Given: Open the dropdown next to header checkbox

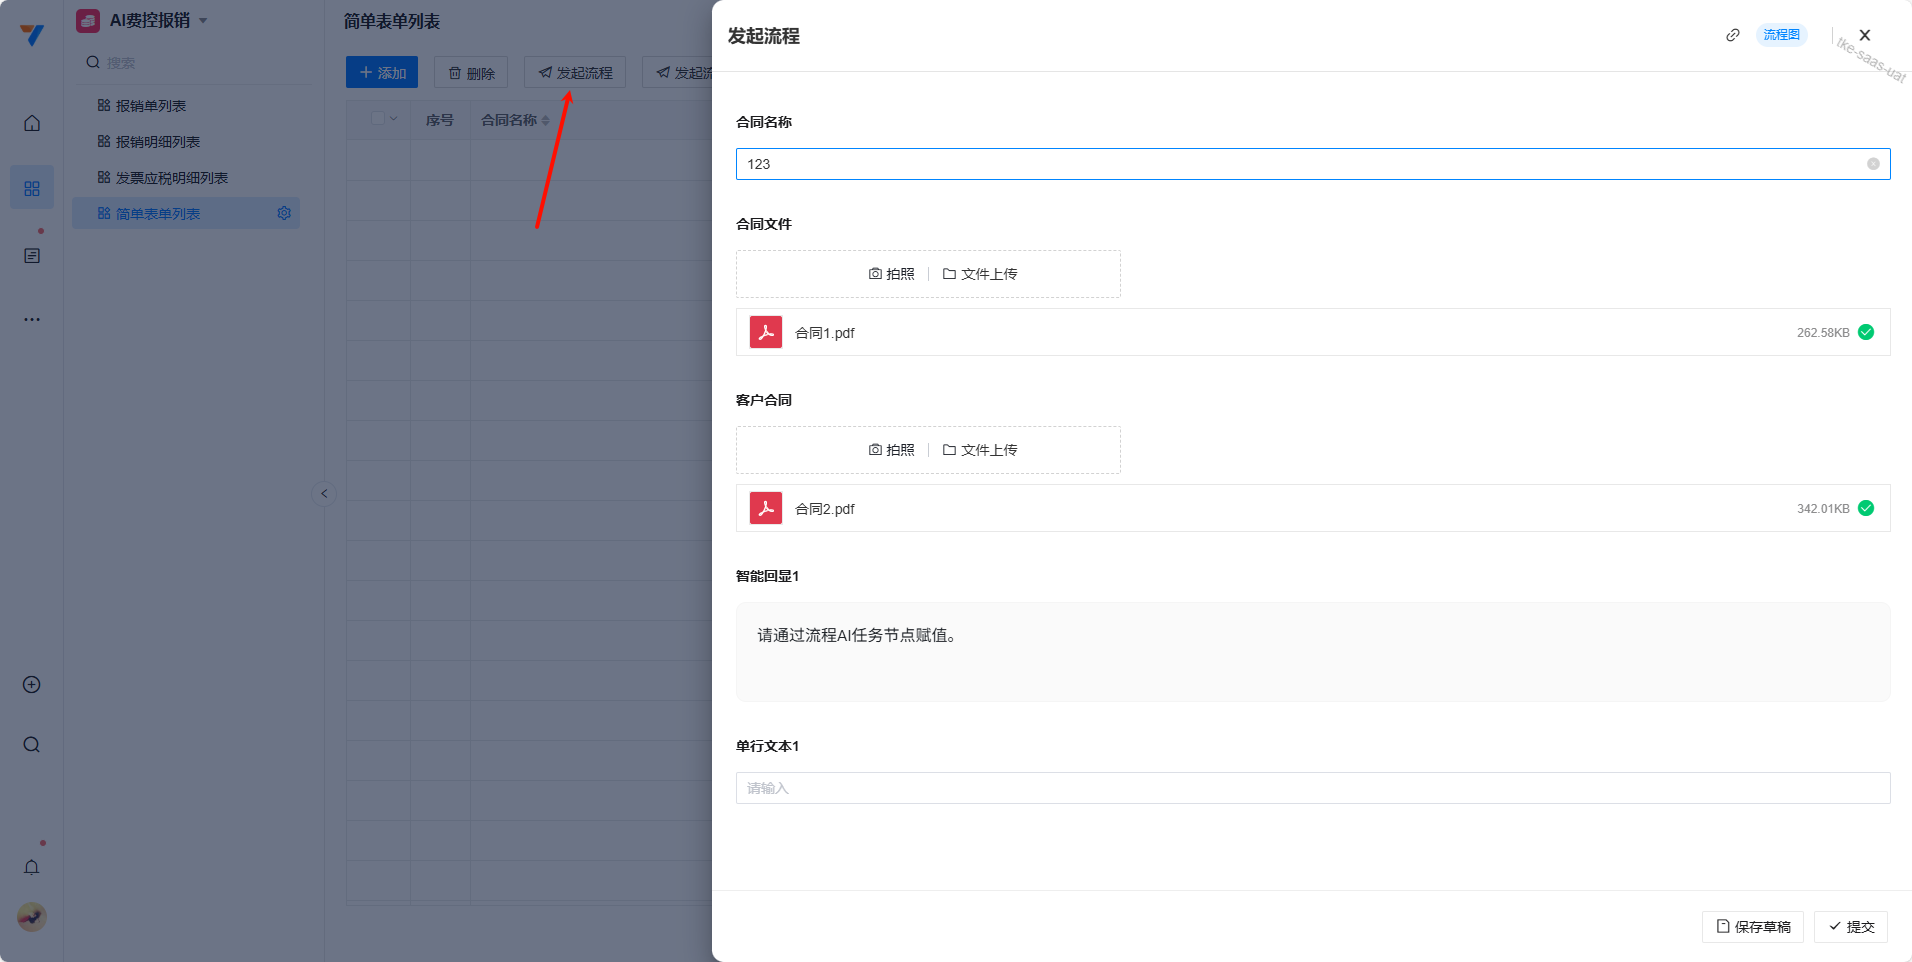Looking at the screenshot, I should tap(394, 119).
